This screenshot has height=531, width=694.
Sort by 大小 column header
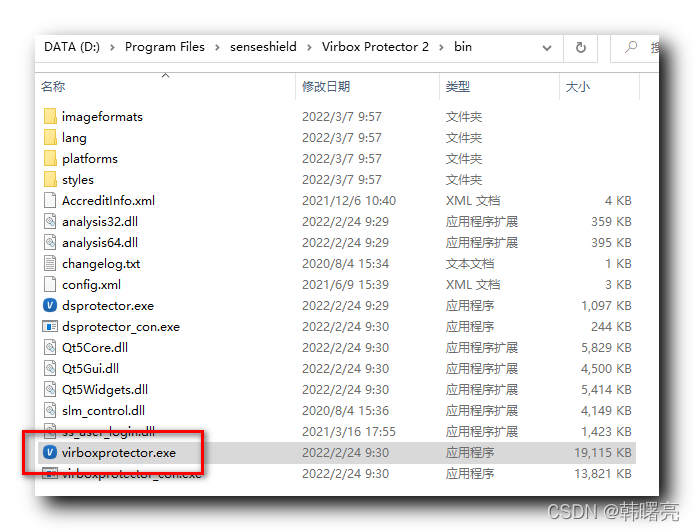pos(578,86)
